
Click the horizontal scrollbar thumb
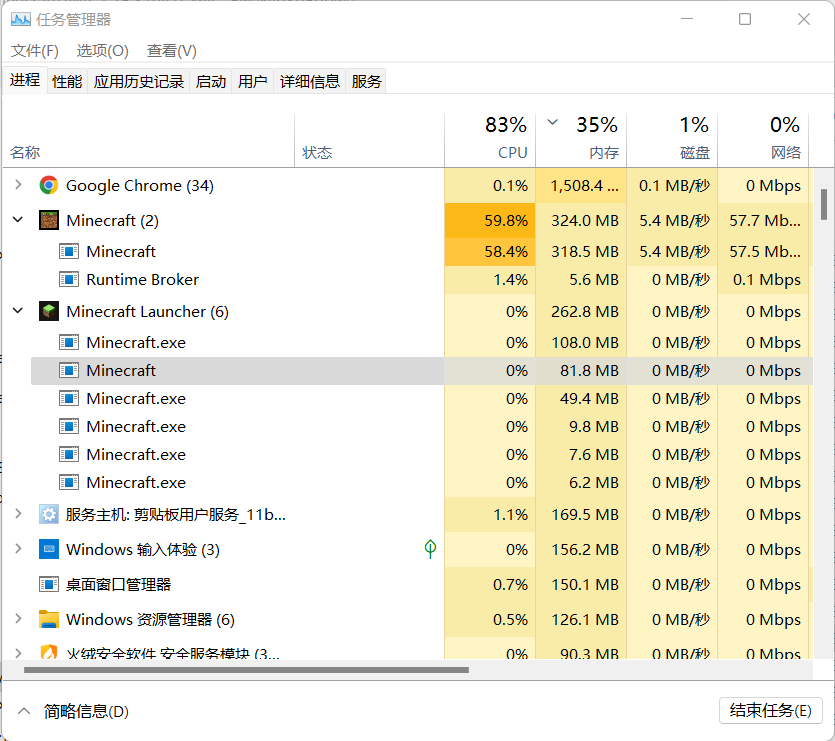pyautogui.click(x=246, y=670)
